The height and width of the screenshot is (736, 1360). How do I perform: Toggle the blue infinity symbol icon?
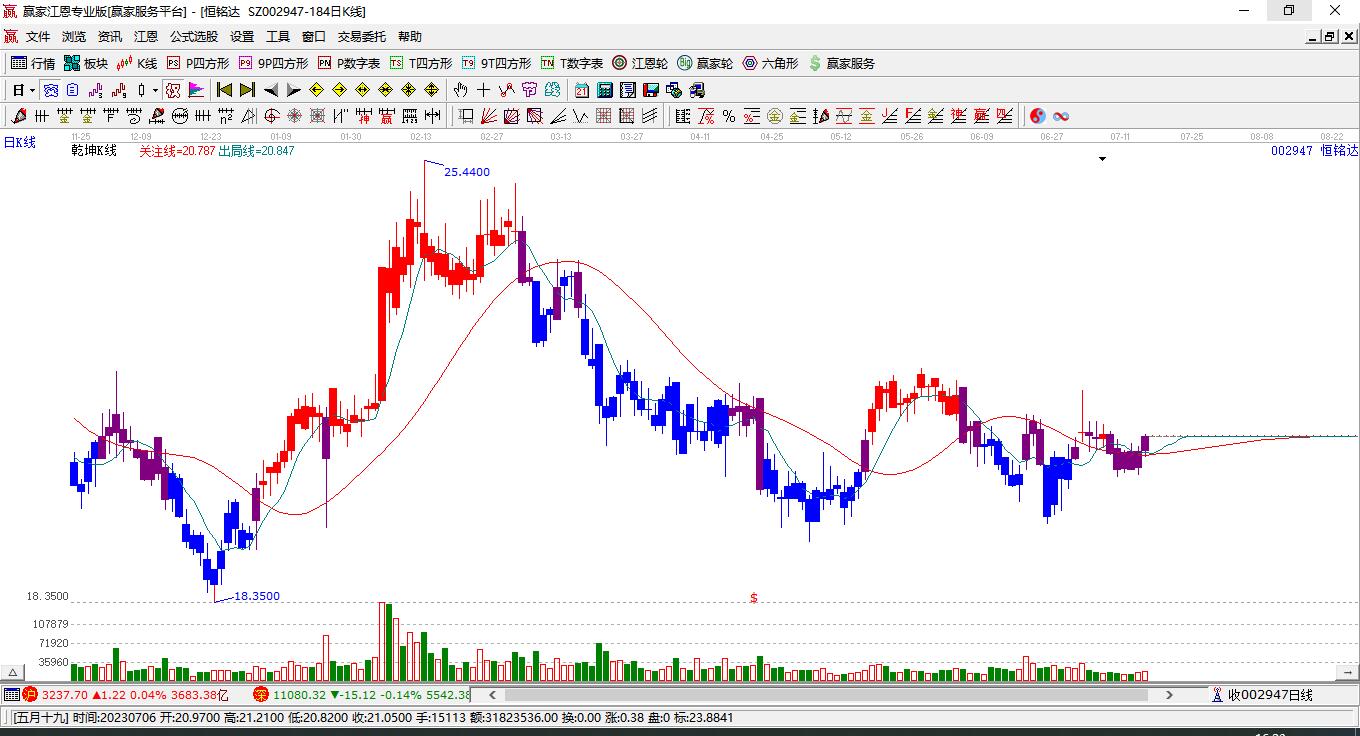[x=1061, y=116]
